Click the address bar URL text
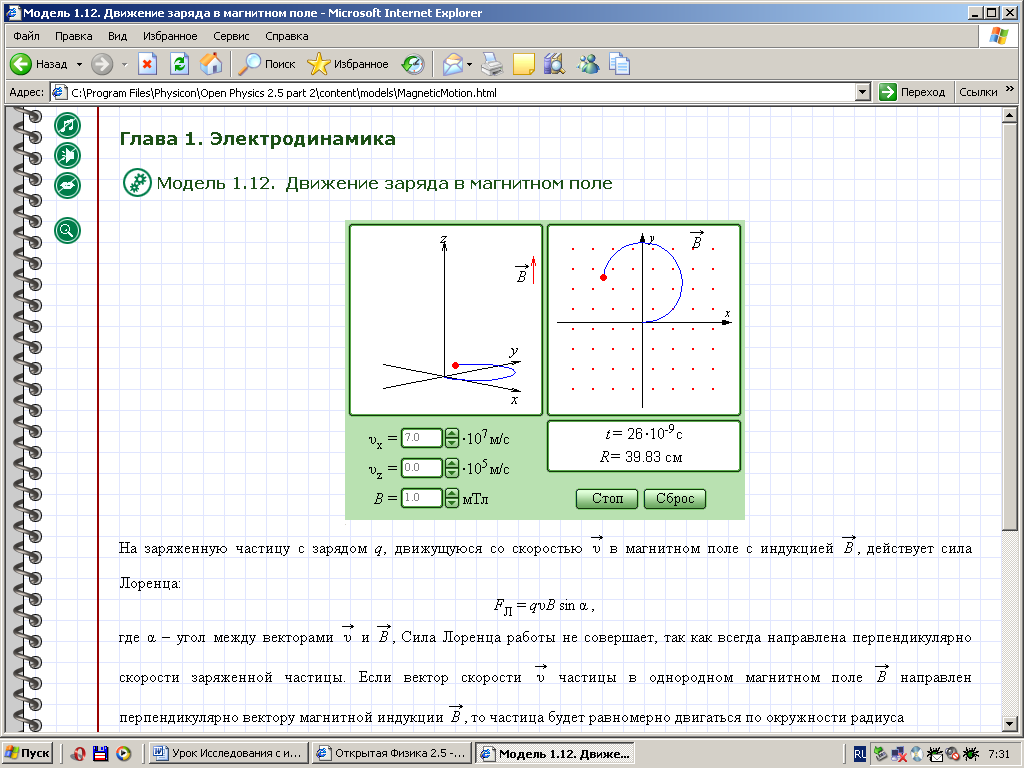The image size is (1024, 768). pyautogui.click(x=284, y=93)
